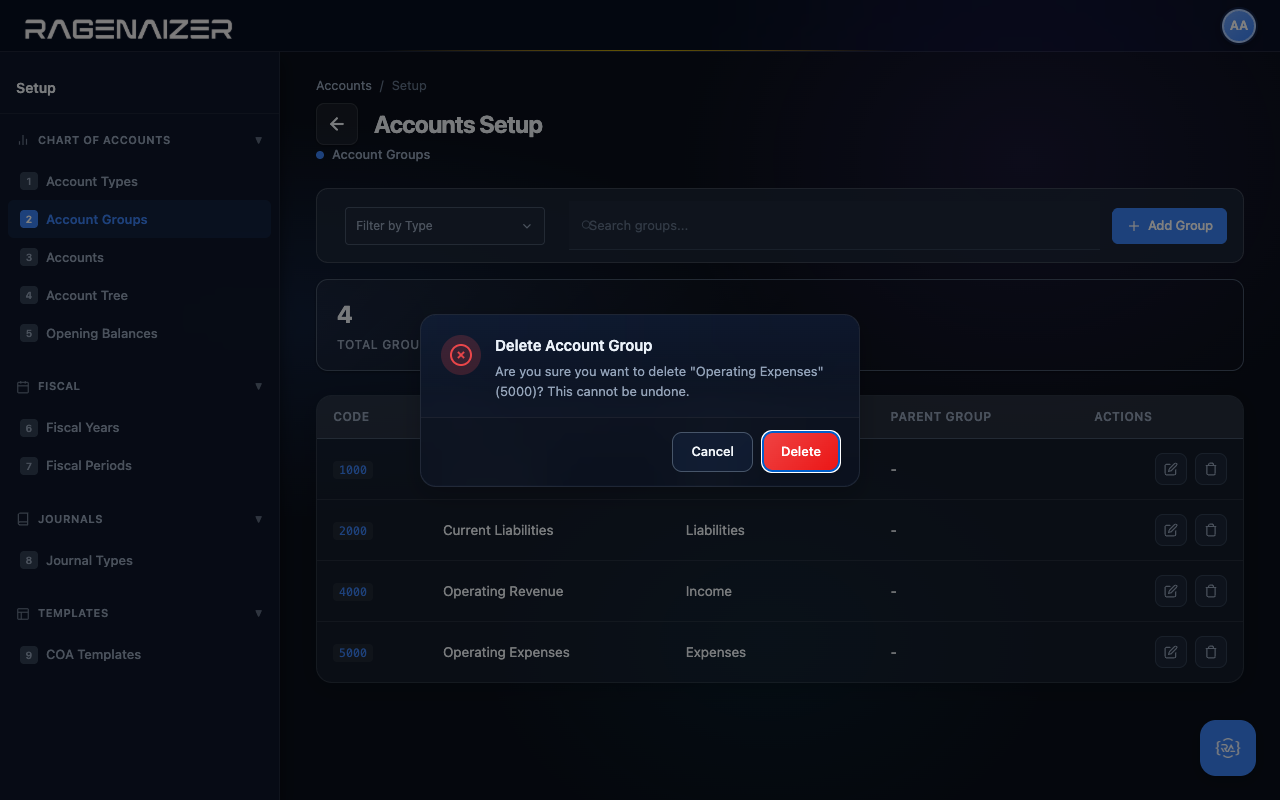Delete the Operating Expenses group via trash icon
This screenshot has width=1280, height=800.
click(x=1211, y=652)
